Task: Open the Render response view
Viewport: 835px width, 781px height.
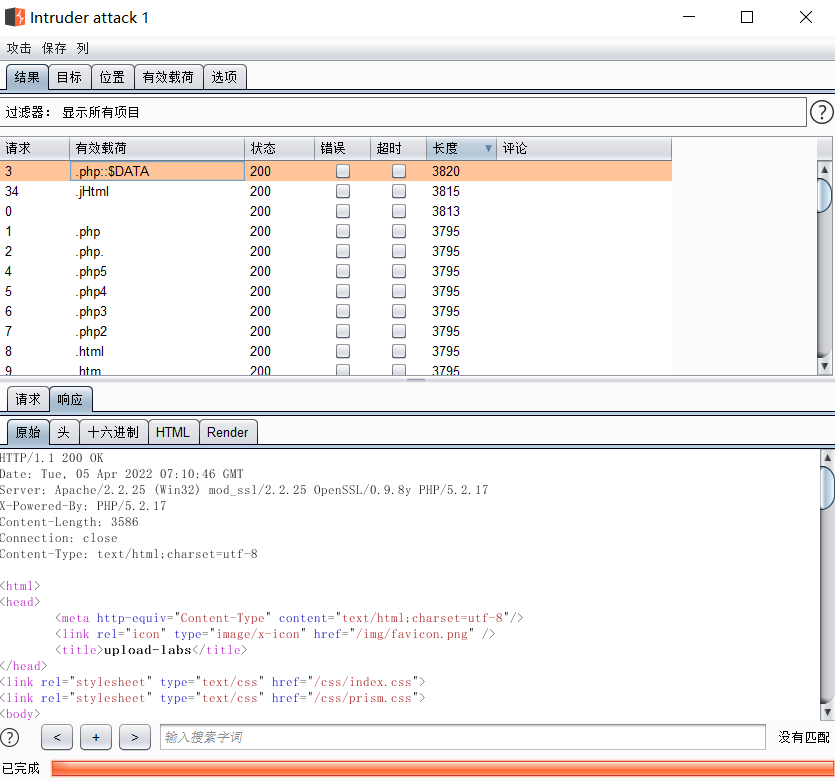Action: coord(228,432)
